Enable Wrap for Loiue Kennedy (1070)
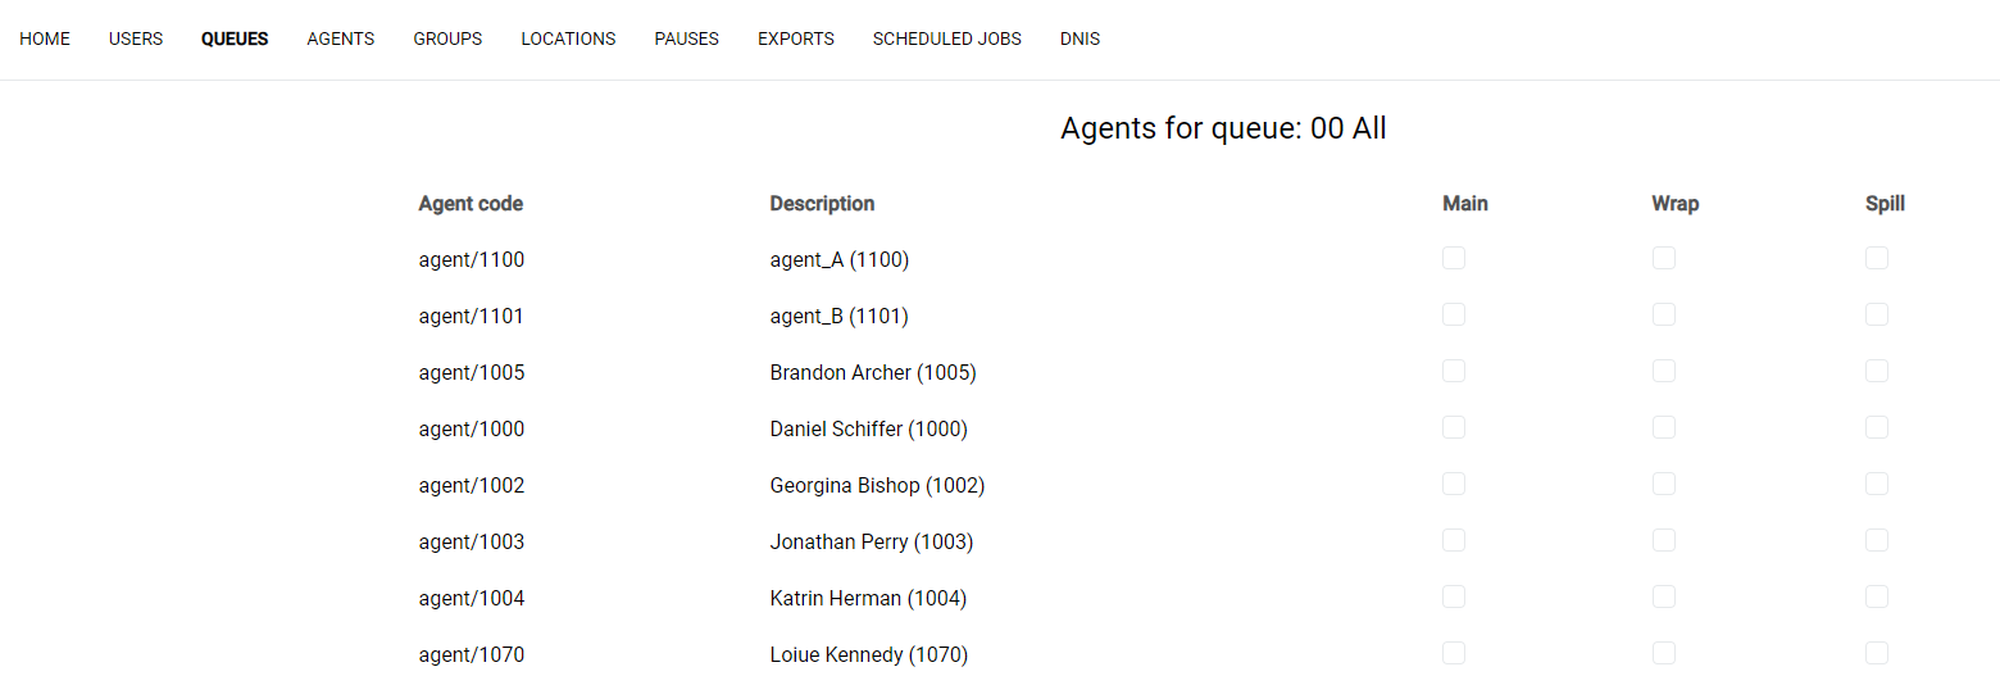 pyautogui.click(x=1663, y=653)
